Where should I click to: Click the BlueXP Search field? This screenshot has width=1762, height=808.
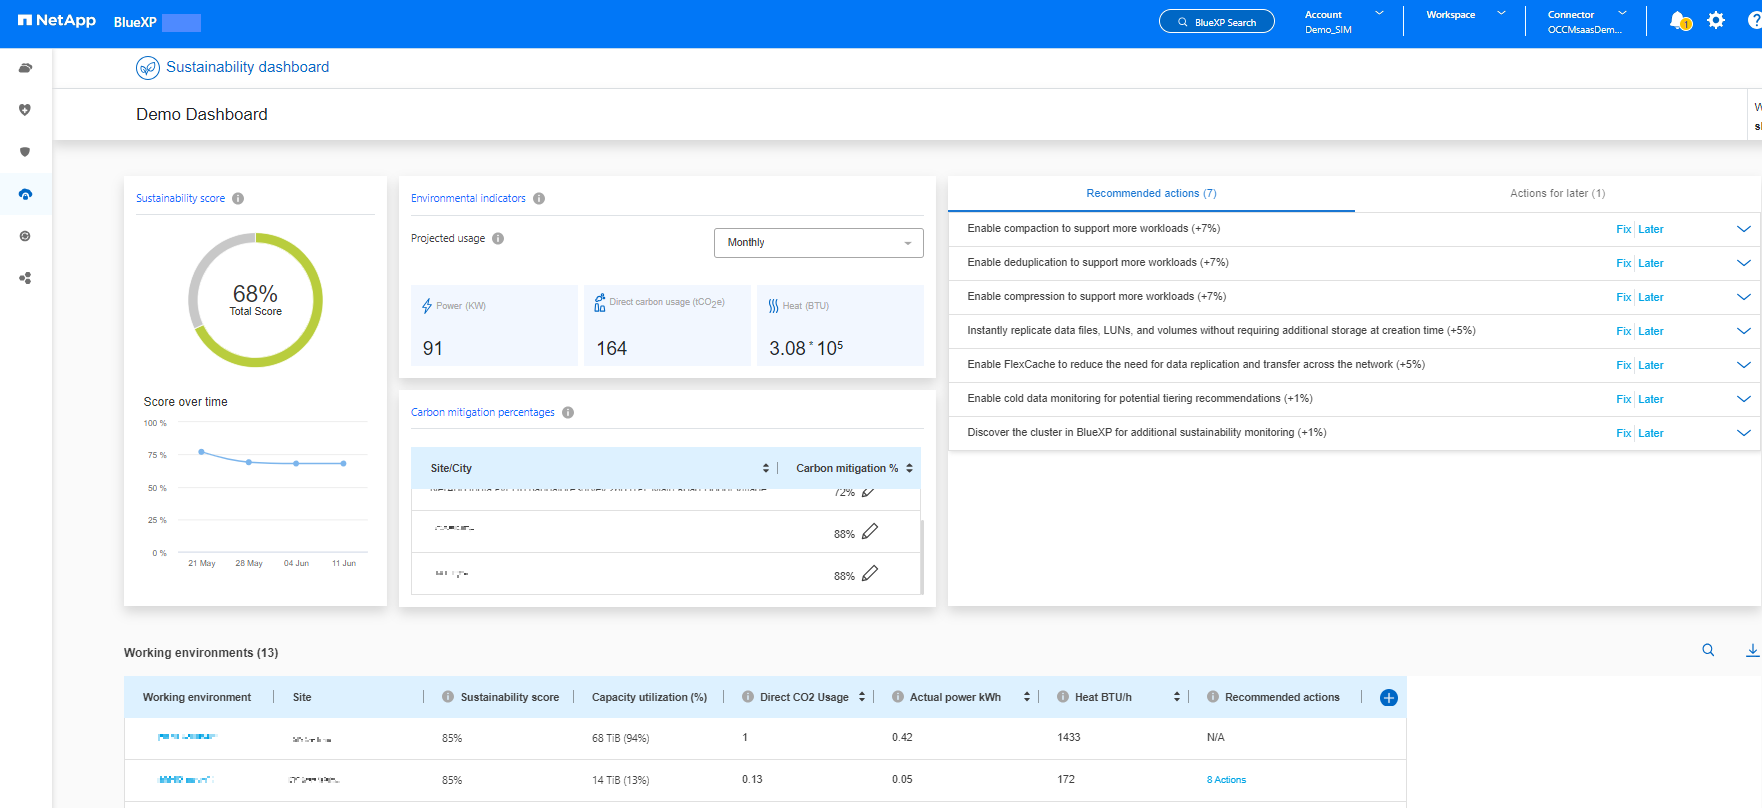[x=1216, y=22]
